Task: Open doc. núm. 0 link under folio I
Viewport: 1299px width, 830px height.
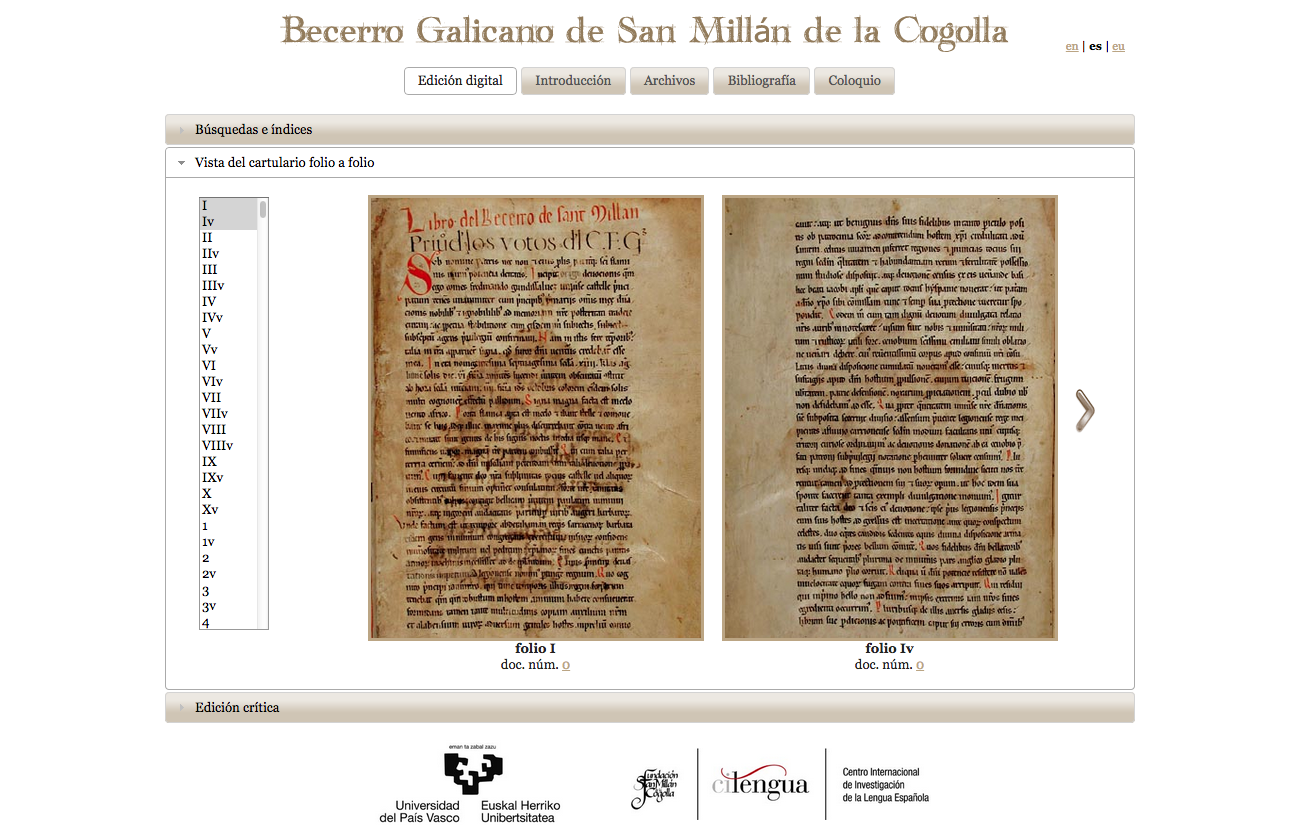Action: tap(566, 665)
